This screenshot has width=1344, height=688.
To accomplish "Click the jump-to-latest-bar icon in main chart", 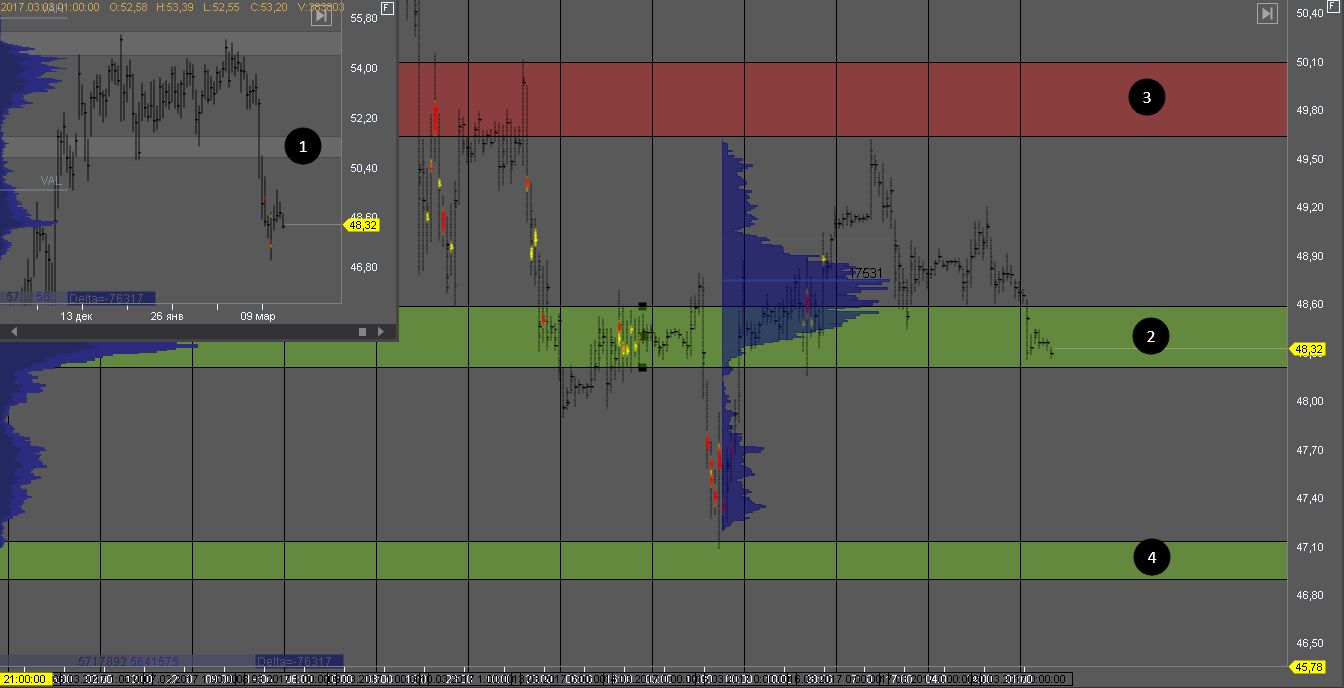I will (1267, 13).
